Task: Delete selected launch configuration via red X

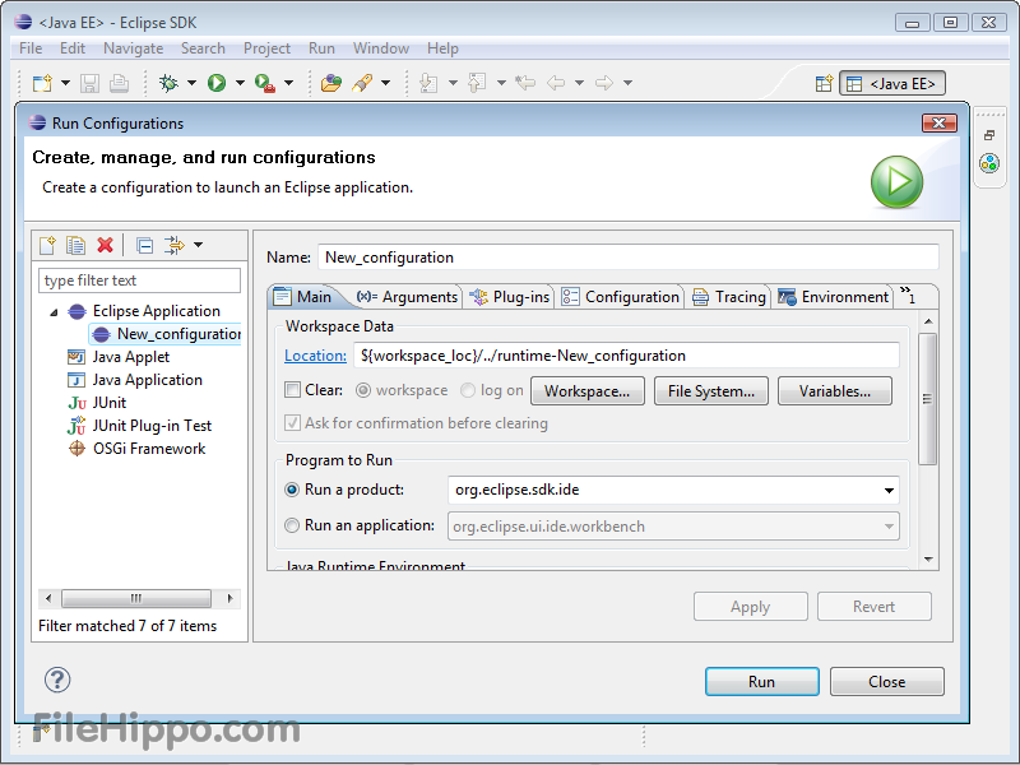Action: pyautogui.click(x=105, y=245)
